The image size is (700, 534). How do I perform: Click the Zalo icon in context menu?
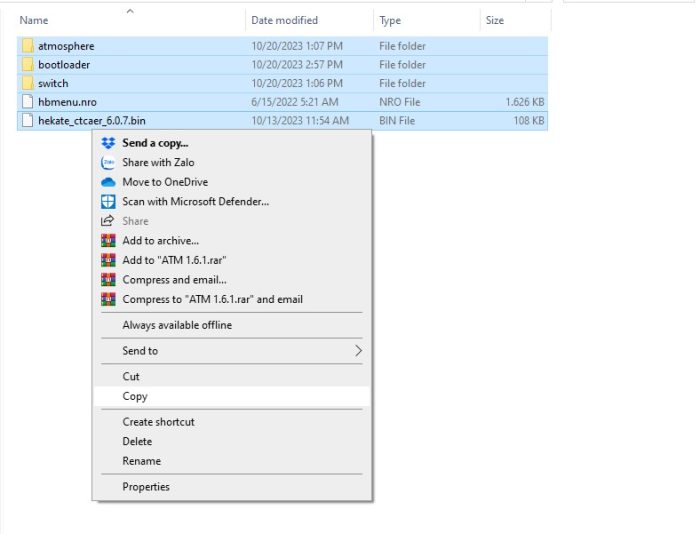(x=108, y=162)
